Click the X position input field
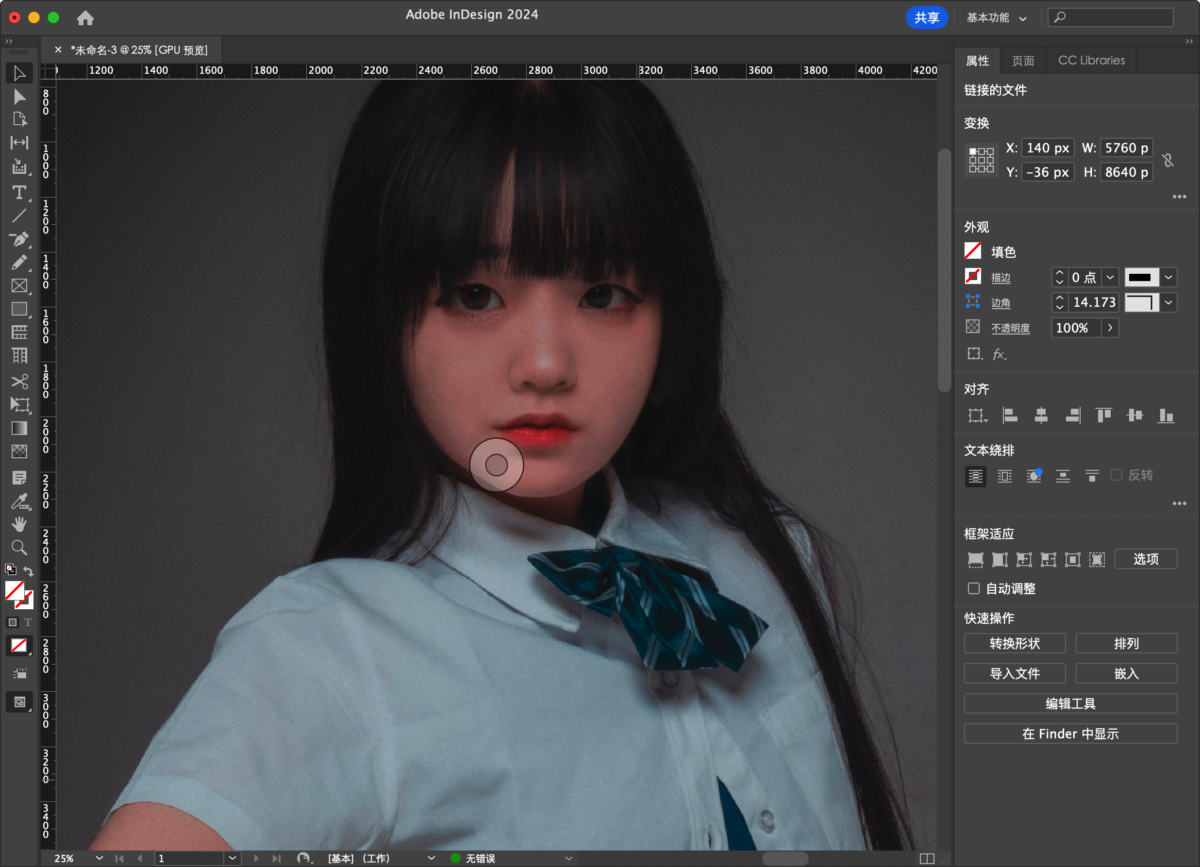 coord(1048,147)
